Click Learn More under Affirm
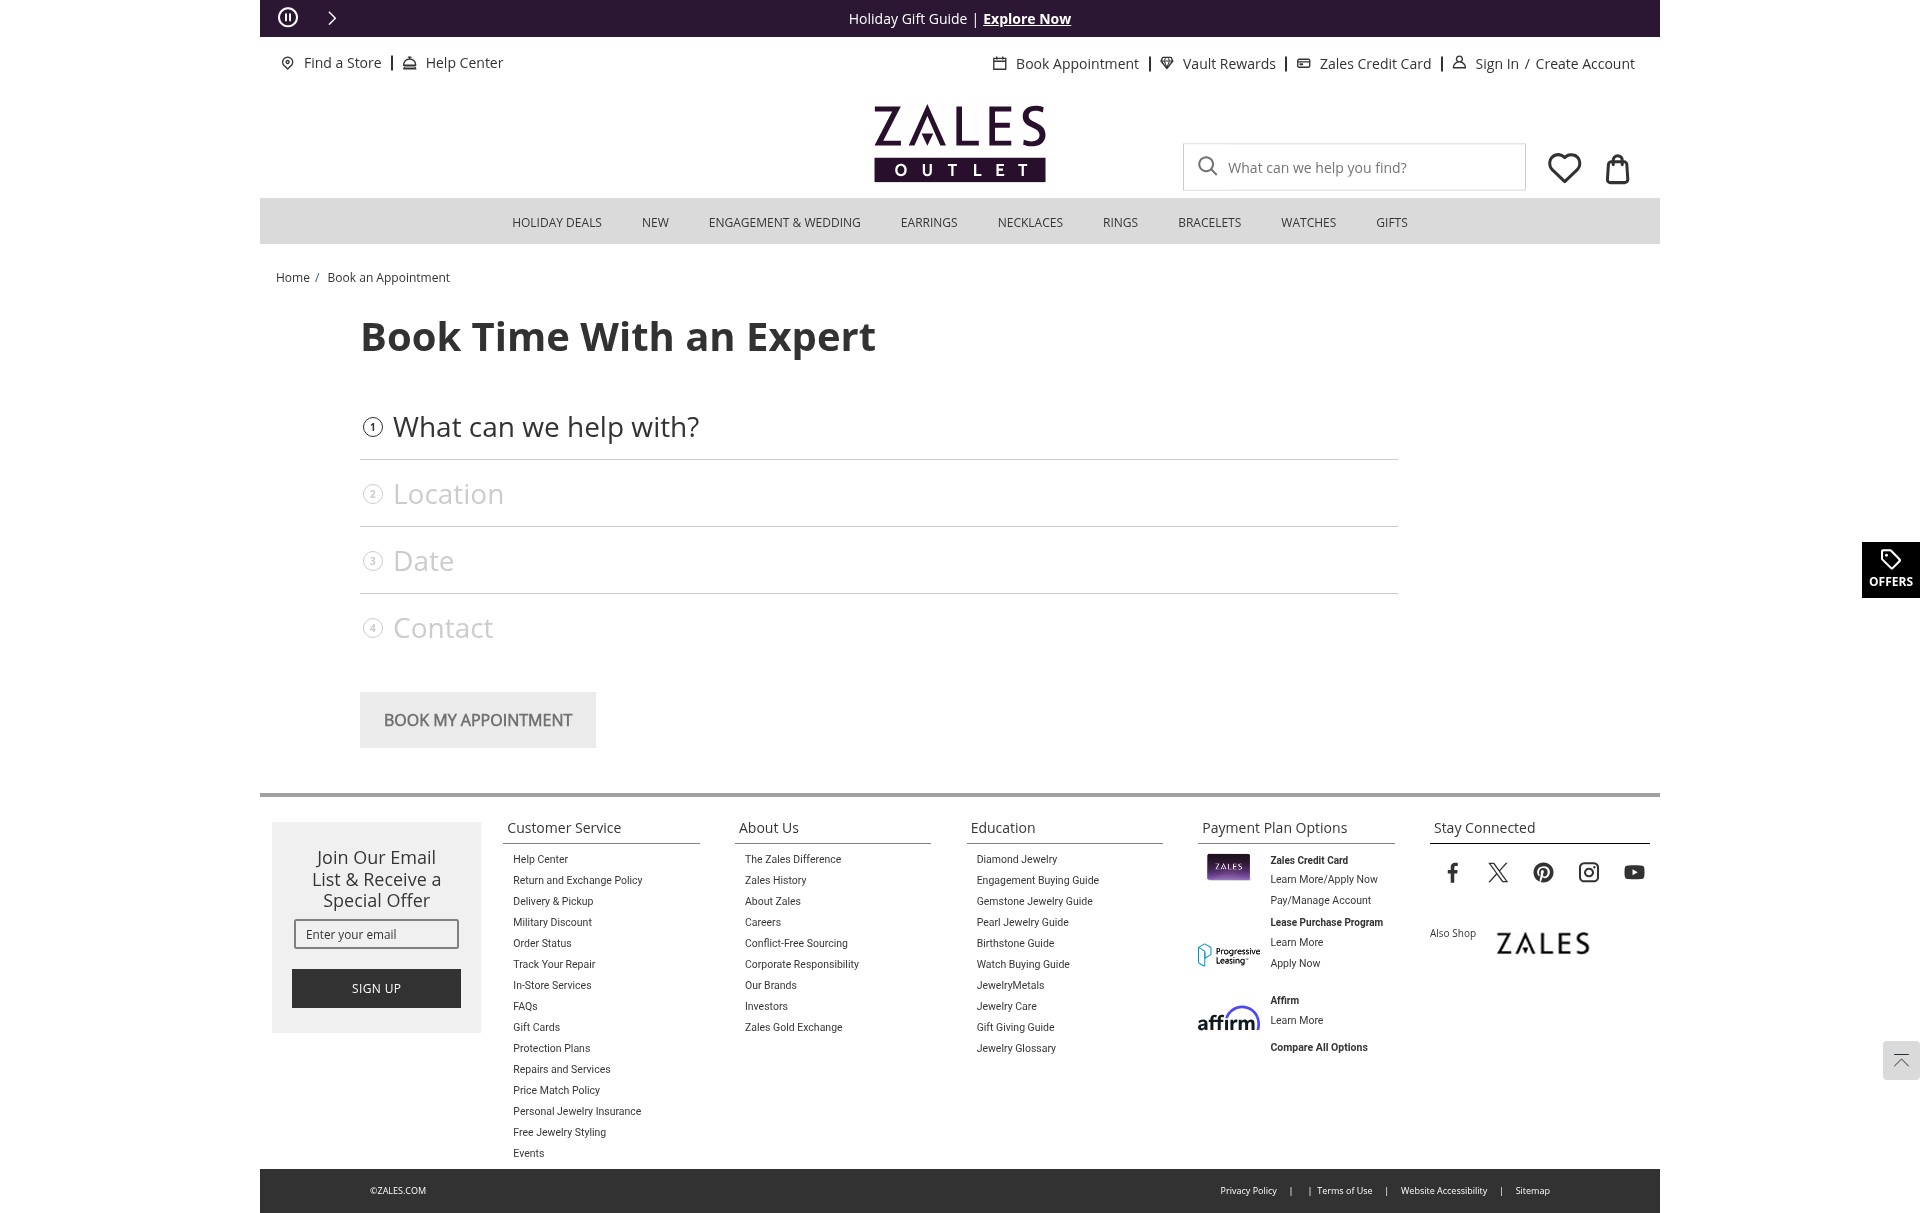Image resolution: width=1920 pixels, height=1213 pixels. click(1296, 1020)
